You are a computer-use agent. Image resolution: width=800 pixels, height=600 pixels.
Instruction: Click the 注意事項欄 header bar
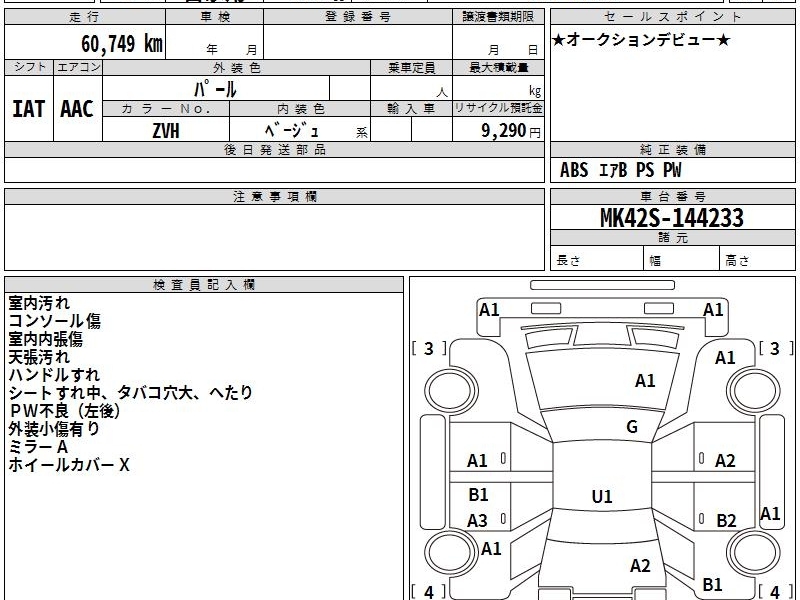coord(274,197)
